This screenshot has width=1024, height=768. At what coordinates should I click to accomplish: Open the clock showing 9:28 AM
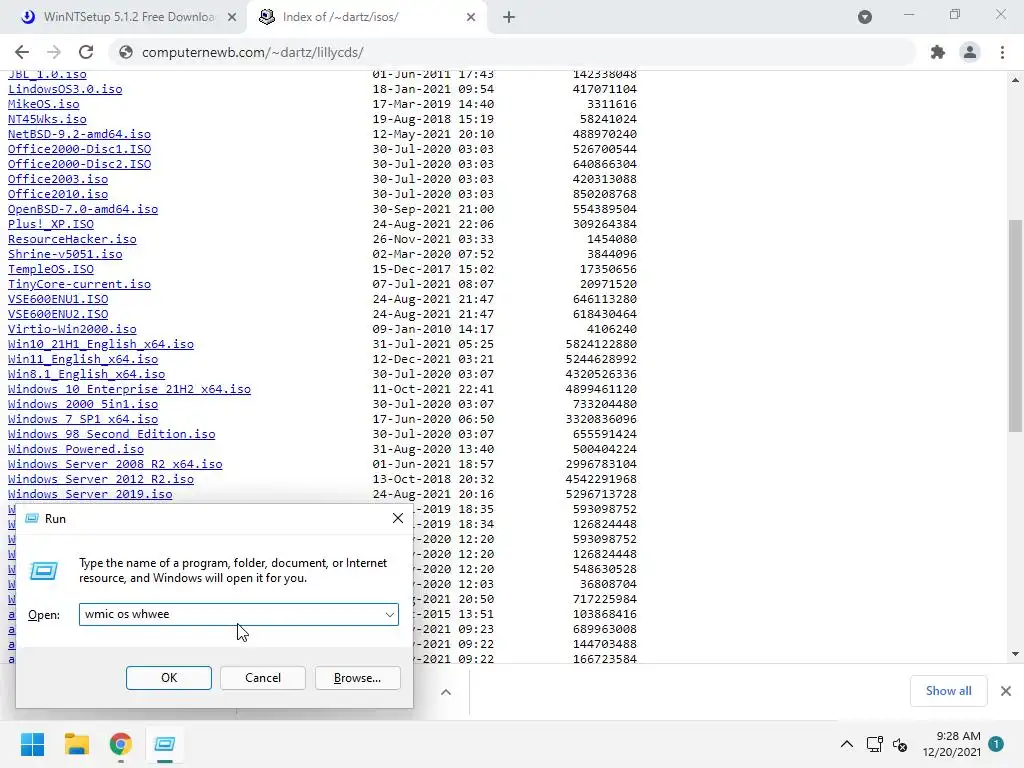pos(952,744)
